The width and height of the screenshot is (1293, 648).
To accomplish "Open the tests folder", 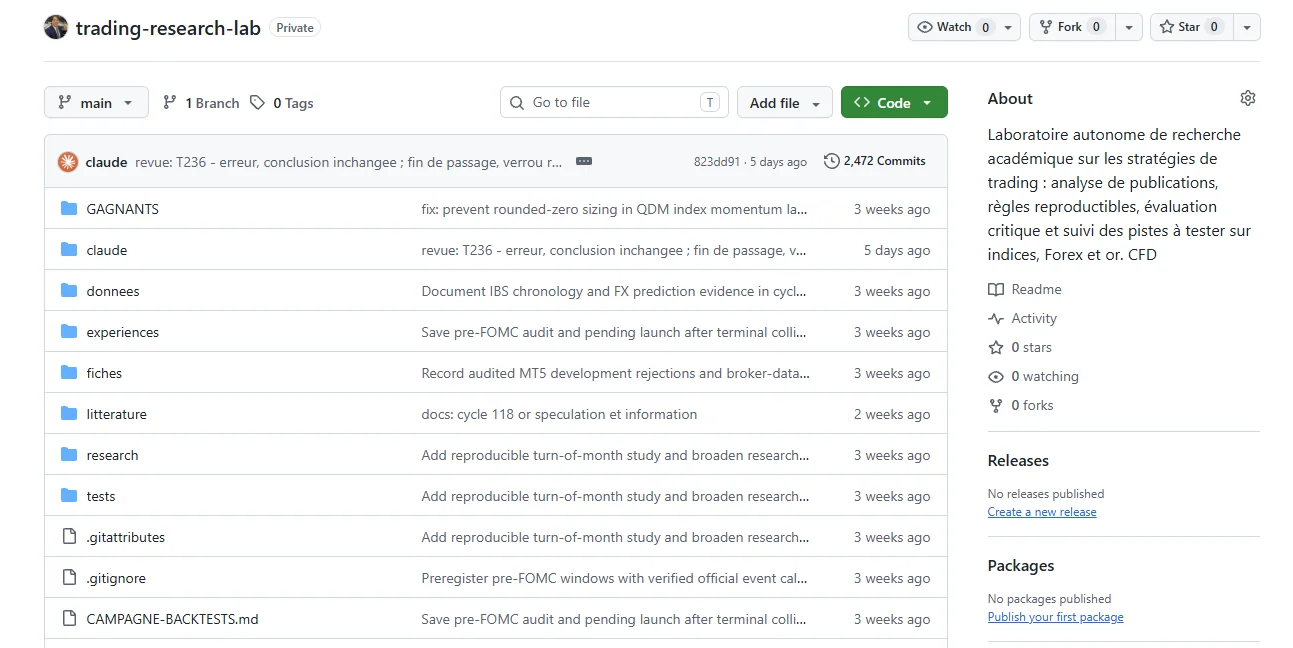I will pyautogui.click(x=101, y=496).
